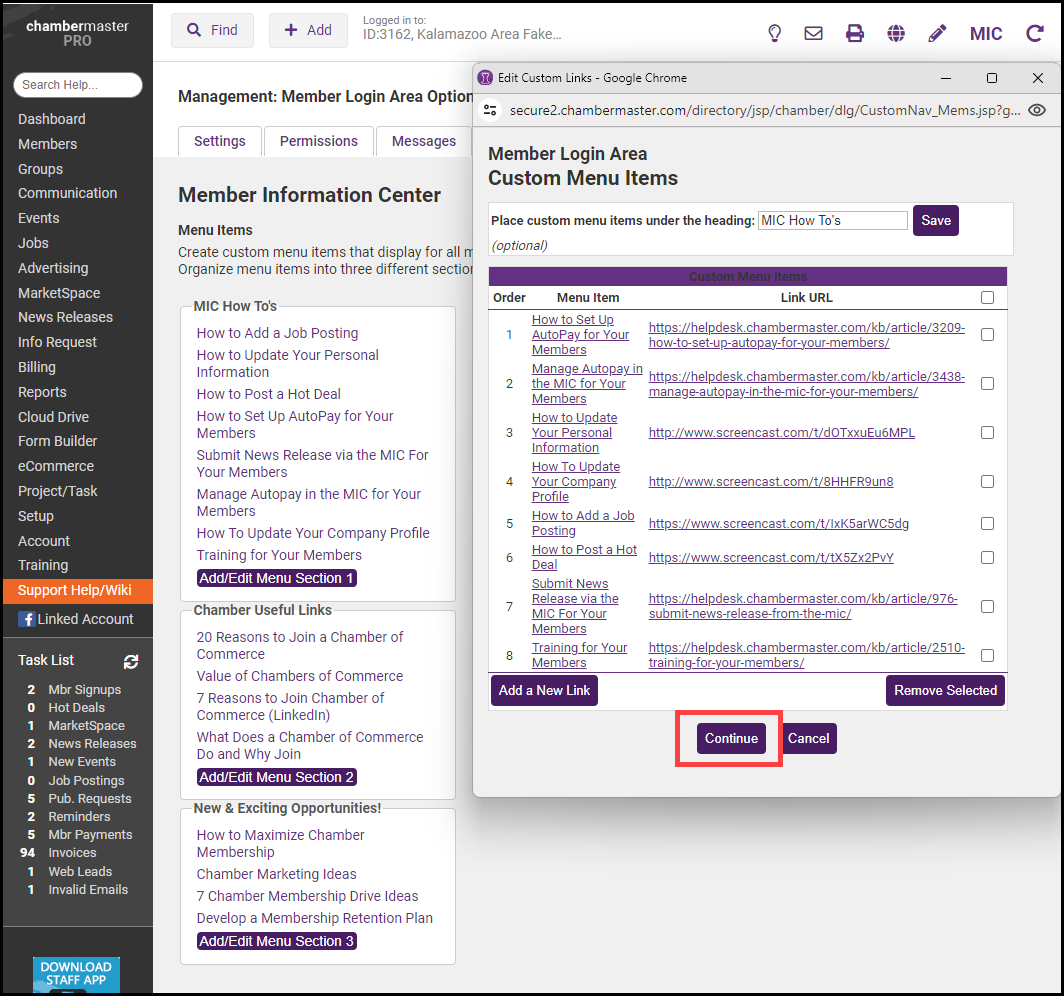Select Members in the left sidebar
The height and width of the screenshot is (996, 1064).
pos(47,144)
